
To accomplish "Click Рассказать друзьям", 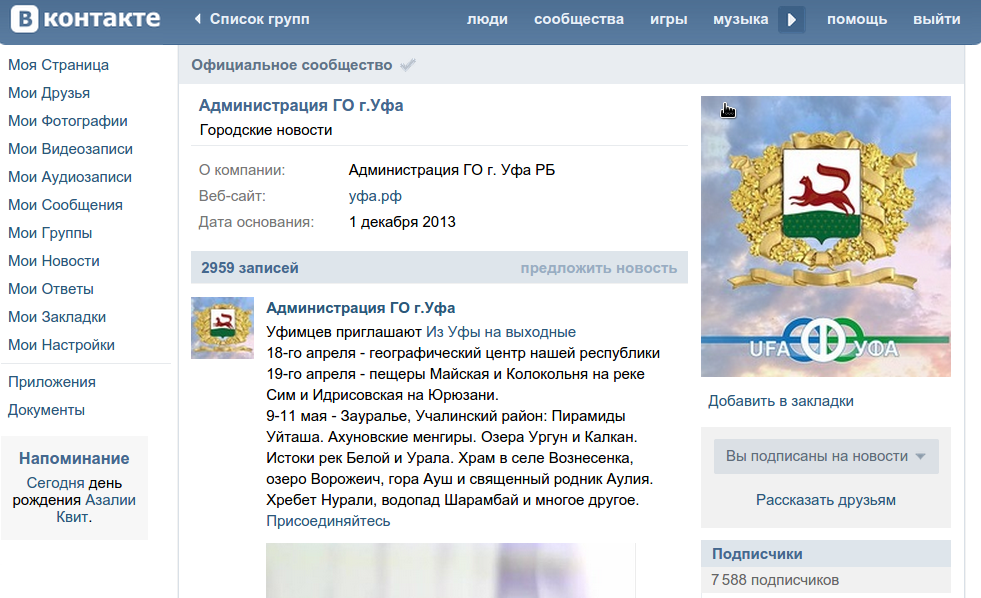I will pos(826,500).
